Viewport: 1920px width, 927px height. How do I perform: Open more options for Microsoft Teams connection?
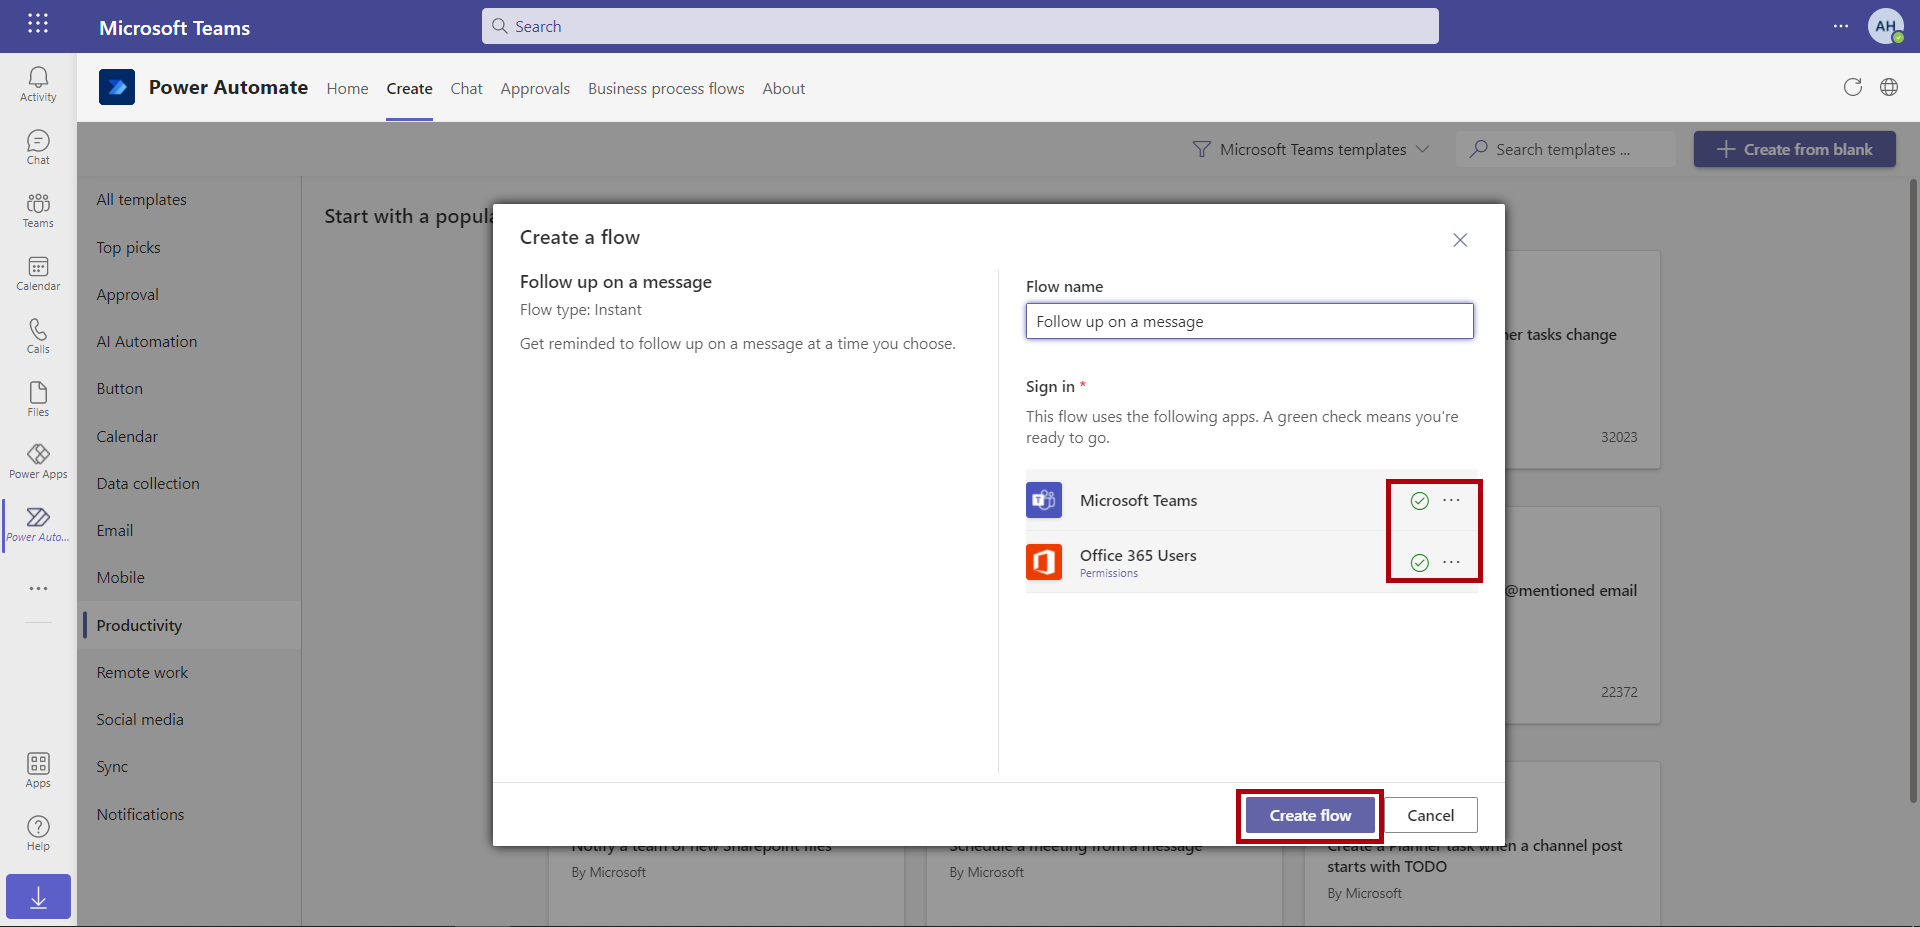(x=1451, y=500)
